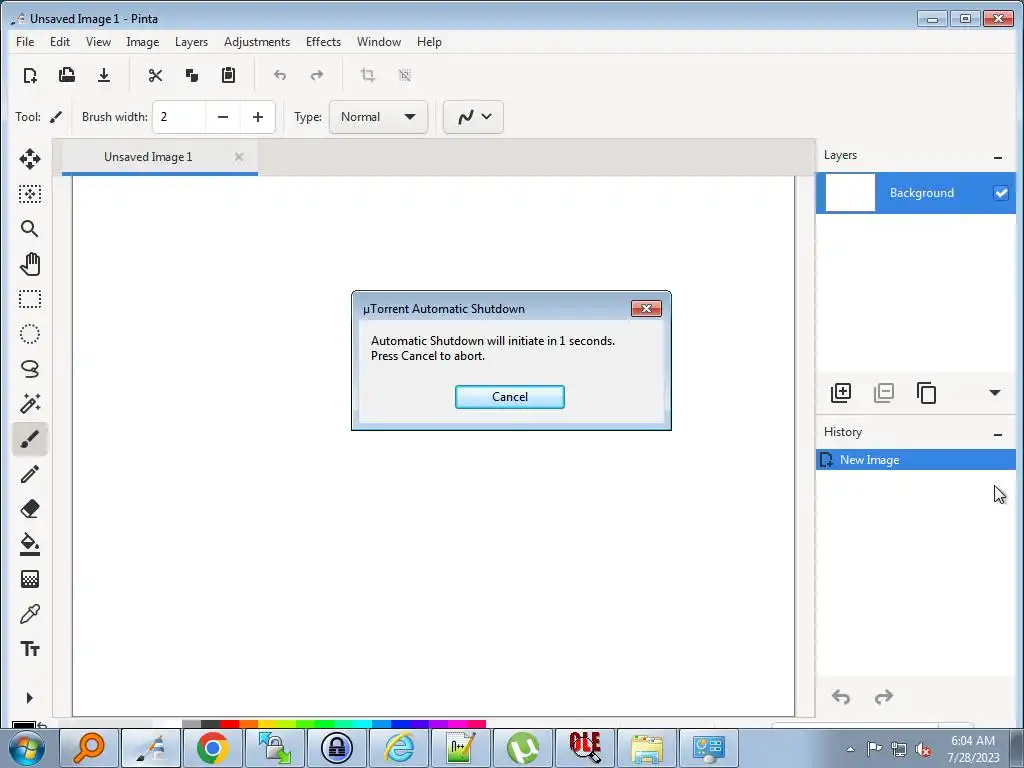Viewport: 1024px width, 768px height.
Task: Select the Pan hand tool
Action: pos(30,264)
